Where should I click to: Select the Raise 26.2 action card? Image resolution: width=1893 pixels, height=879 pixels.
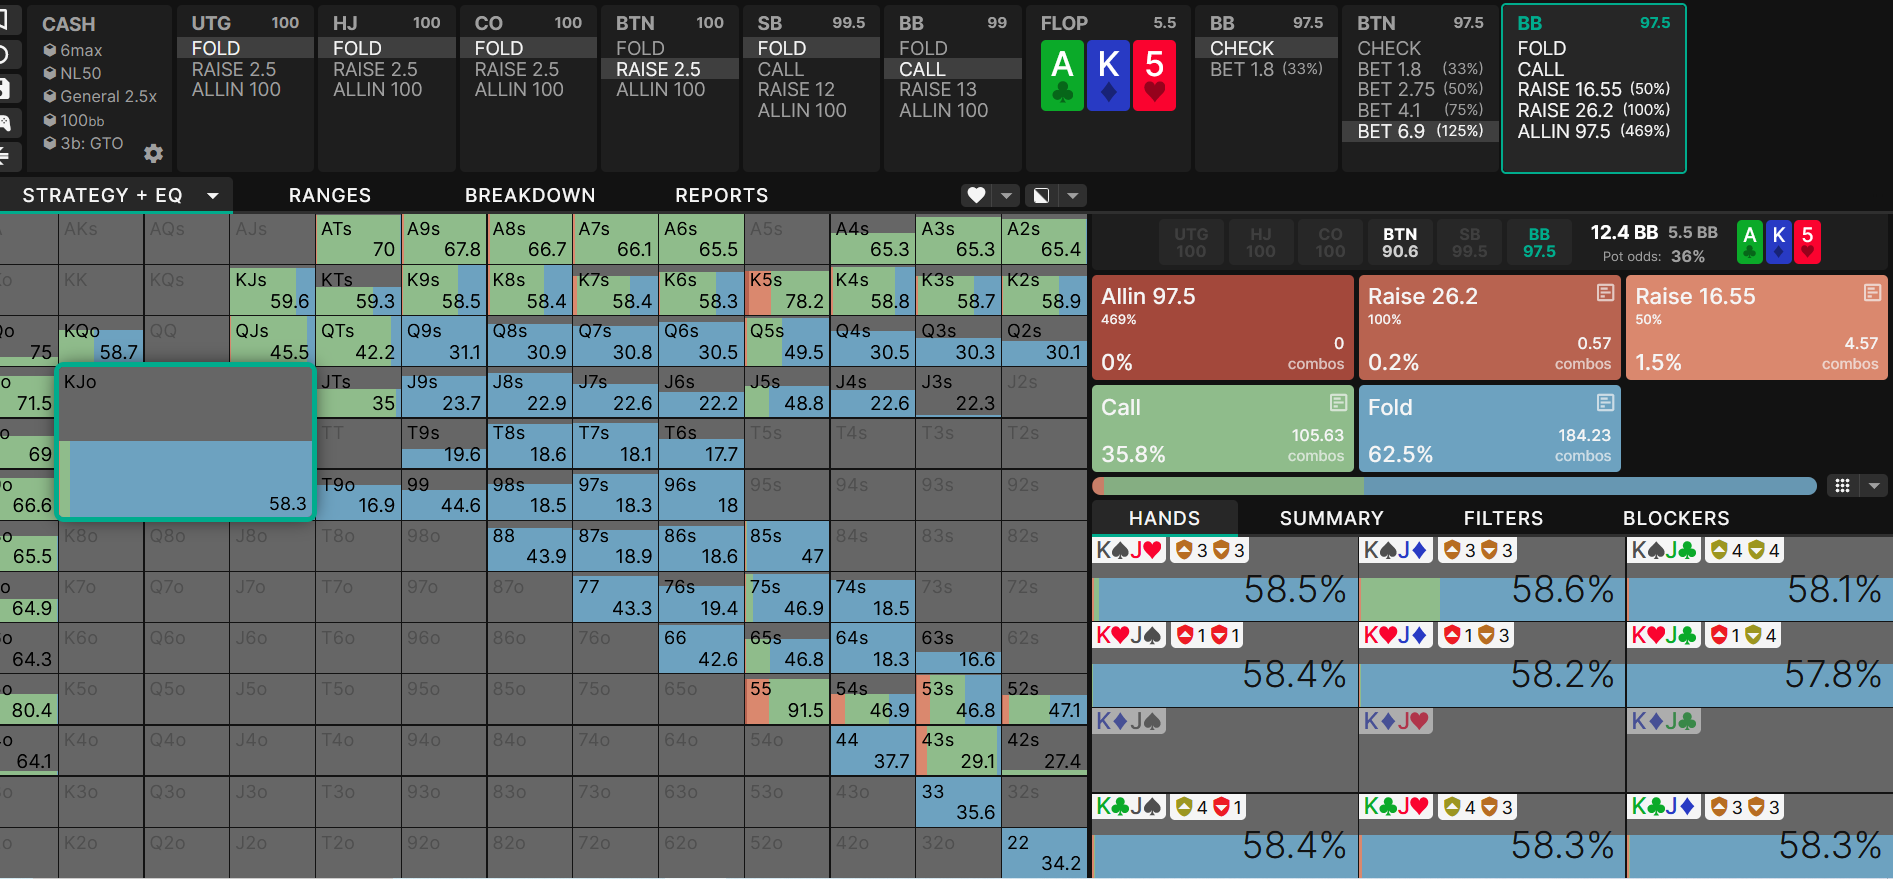pos(1489,328)
